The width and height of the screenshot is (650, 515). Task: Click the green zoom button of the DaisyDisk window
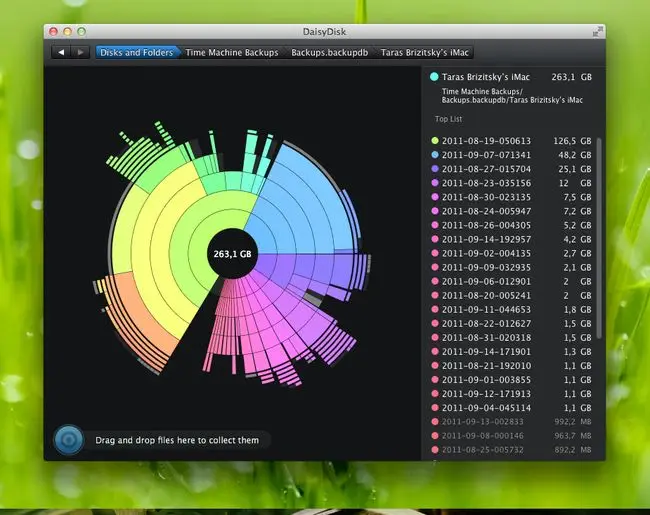pos(82,32)
